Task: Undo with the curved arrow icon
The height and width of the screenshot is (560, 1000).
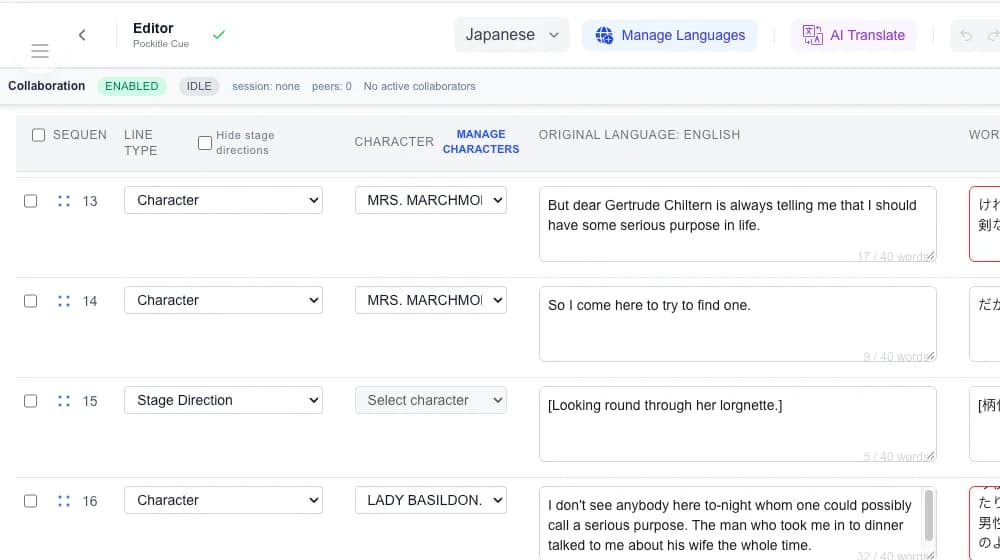Action: 966,36
